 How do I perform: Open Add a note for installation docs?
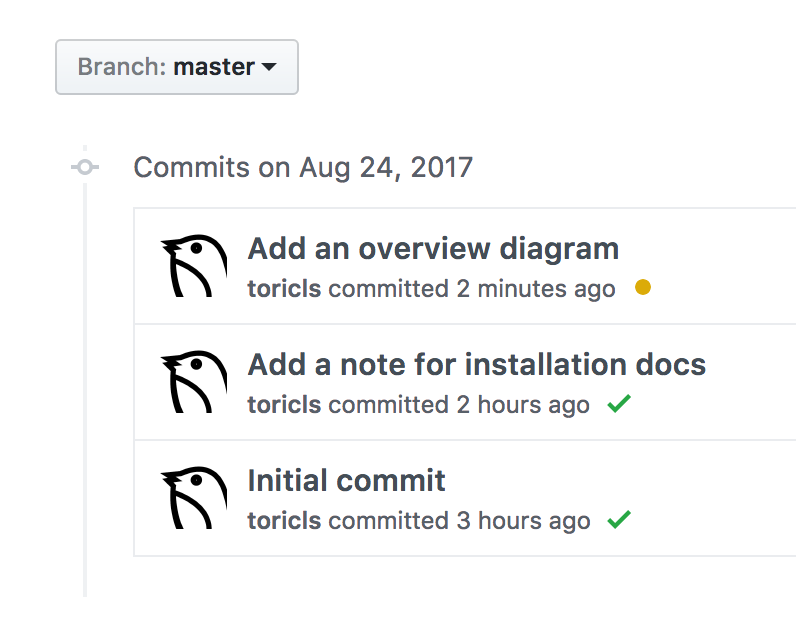click(476, 365)
